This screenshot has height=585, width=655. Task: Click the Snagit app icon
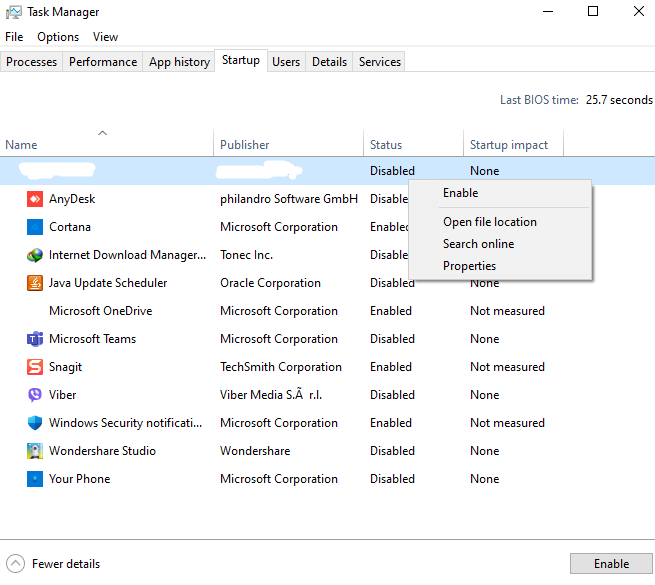[35, 367]
